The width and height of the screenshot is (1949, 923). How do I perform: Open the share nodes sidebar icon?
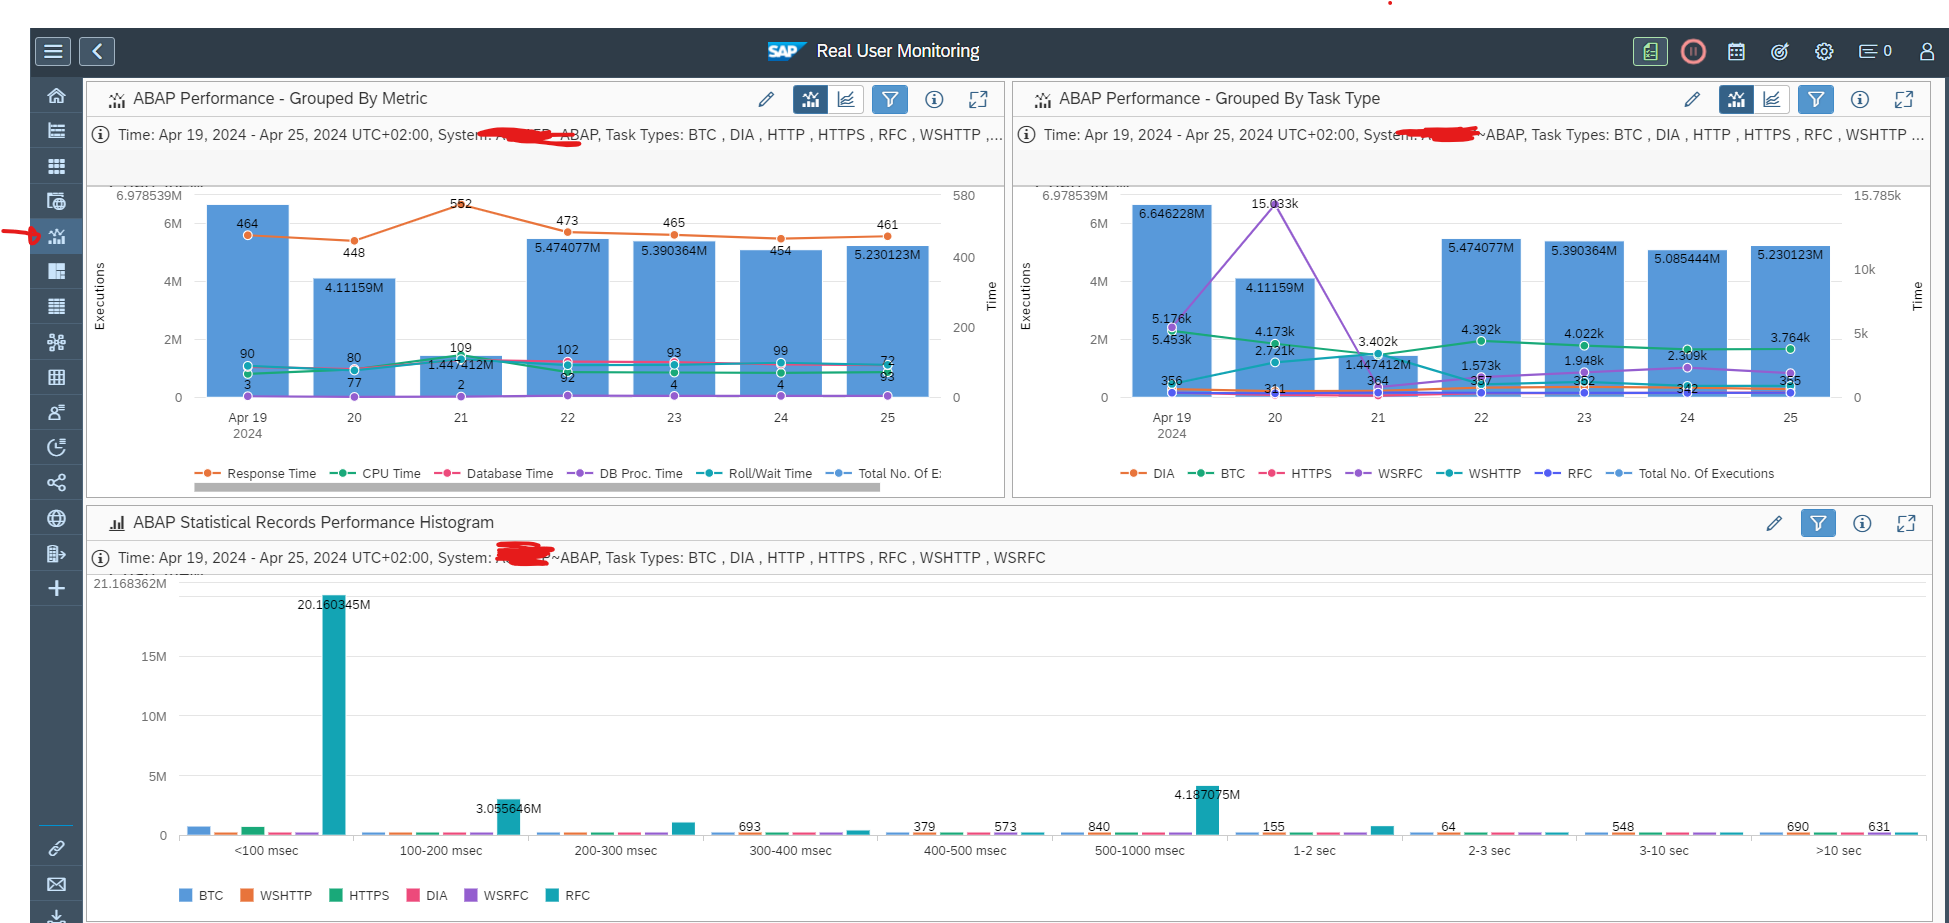[x=57, y=483]
